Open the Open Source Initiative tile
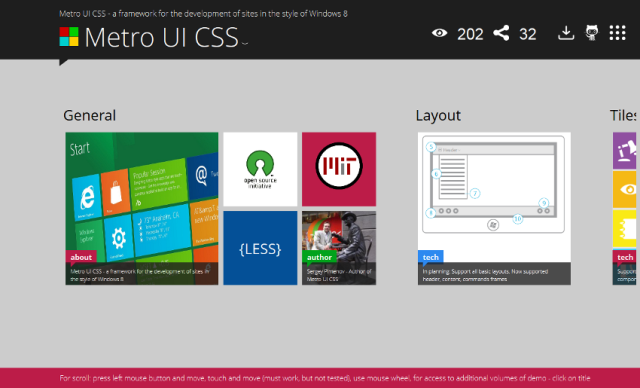Screen dimensions: 640x388 (260, 169)
